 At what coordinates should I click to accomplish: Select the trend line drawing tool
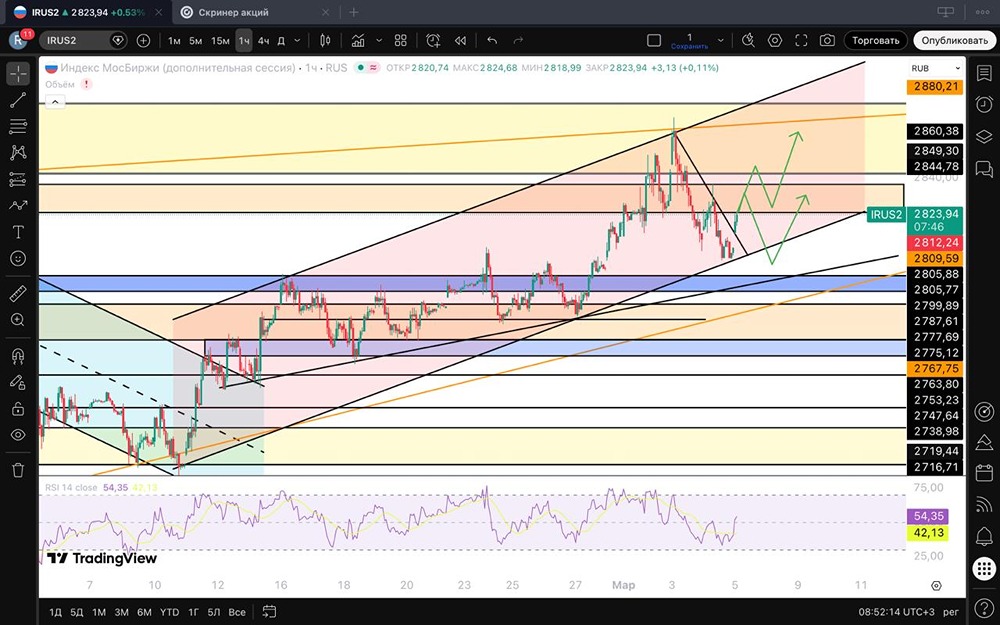[x=18, y=100]
